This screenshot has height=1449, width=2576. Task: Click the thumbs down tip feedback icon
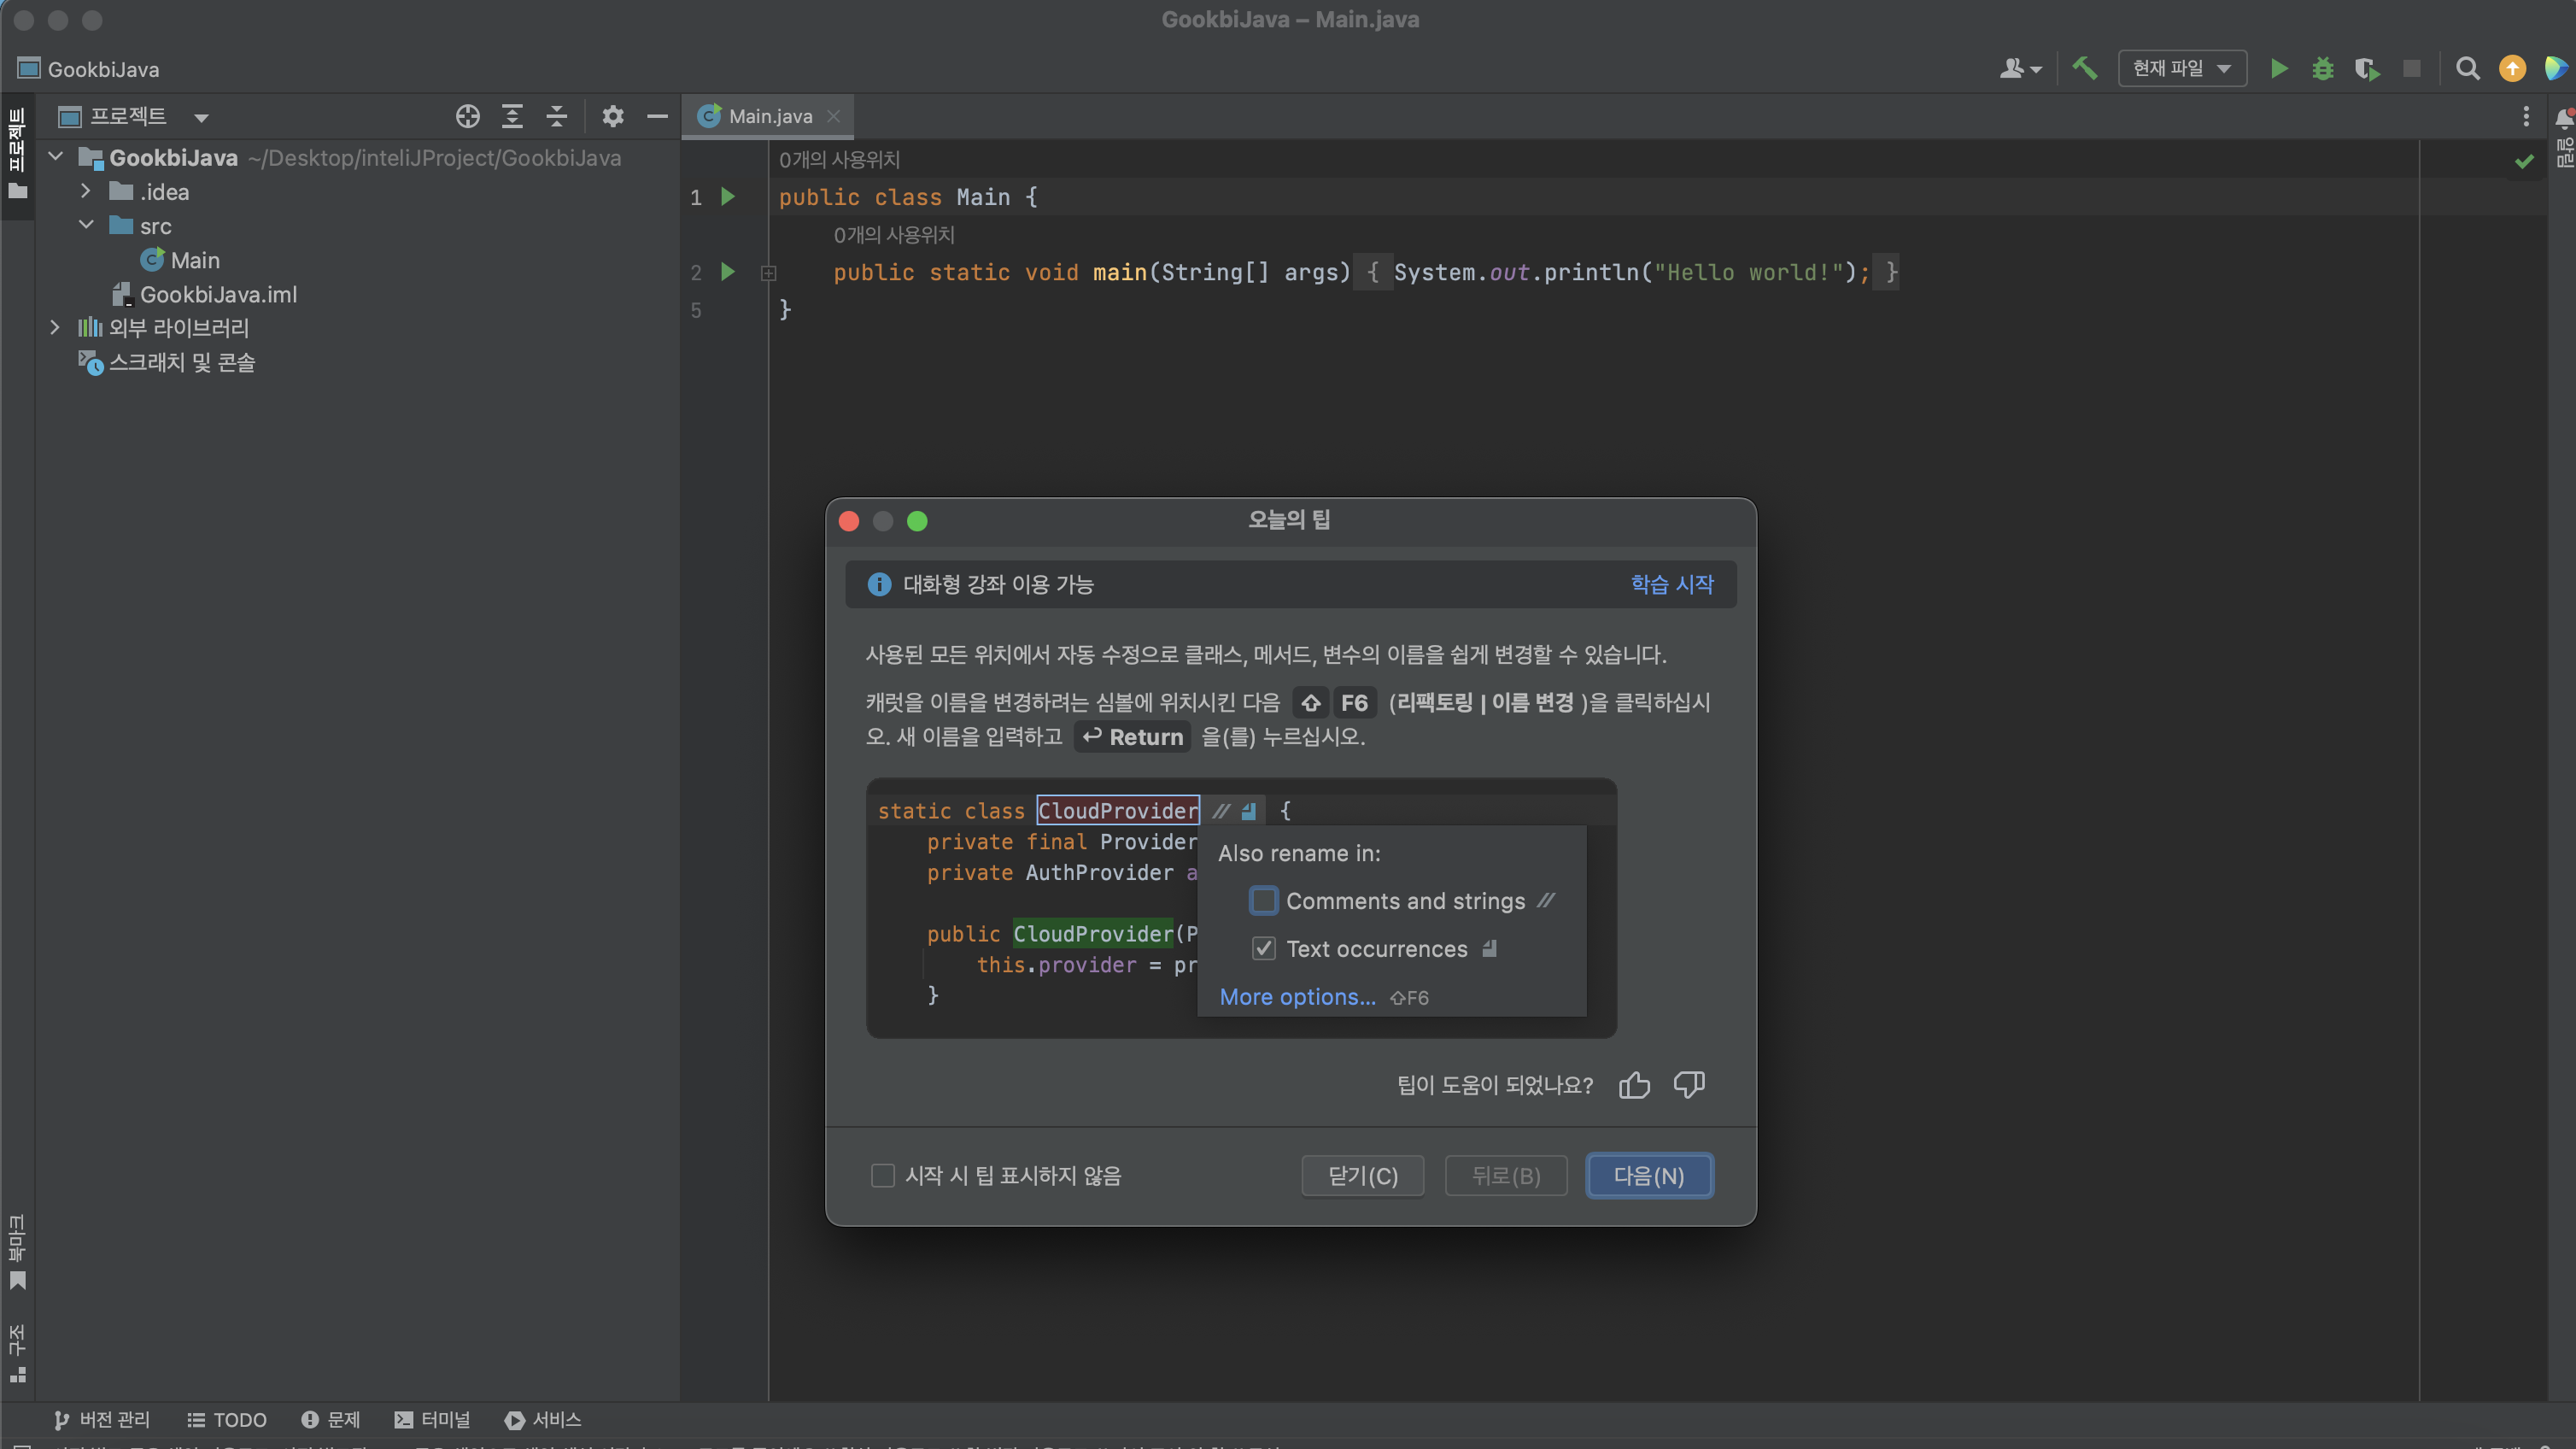pyautogui.click(x=1689, y=1085)
